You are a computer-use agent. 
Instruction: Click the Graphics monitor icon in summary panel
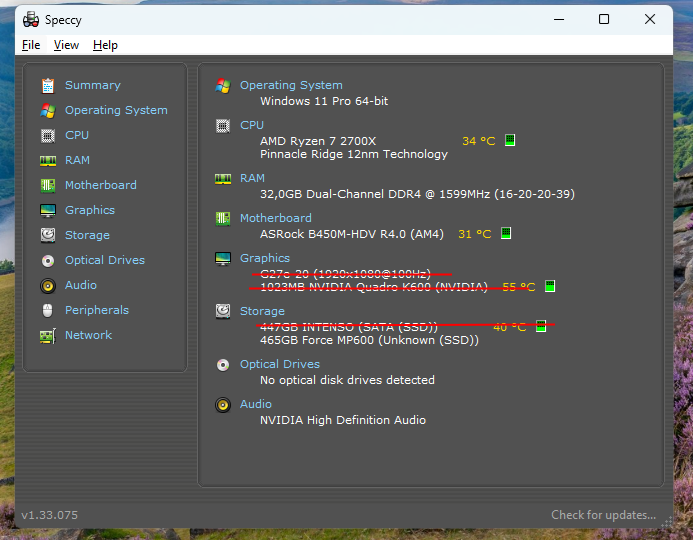pyautogui.click(x=223, y=259)
